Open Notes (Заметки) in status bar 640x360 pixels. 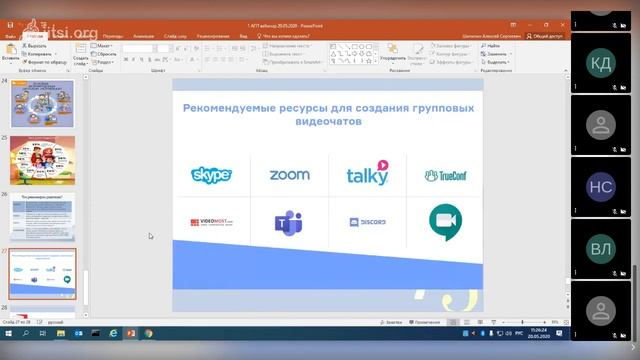391,322
